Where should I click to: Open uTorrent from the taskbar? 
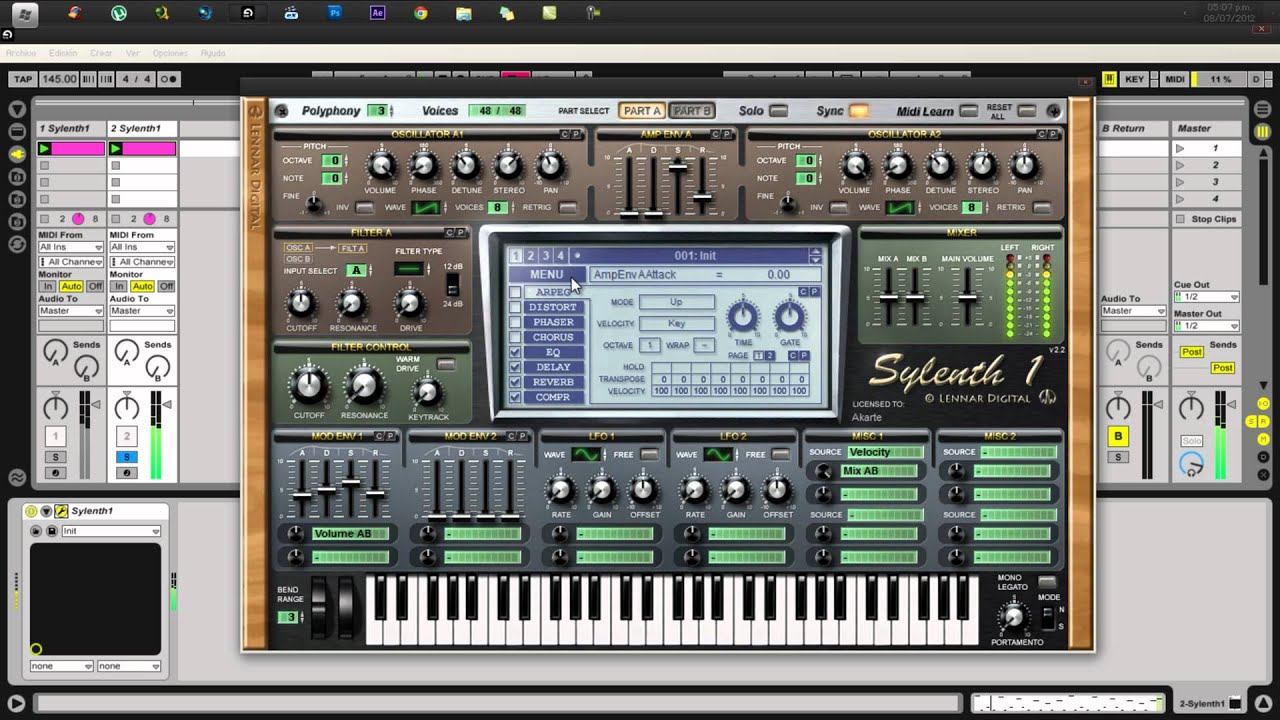(119, 13)
